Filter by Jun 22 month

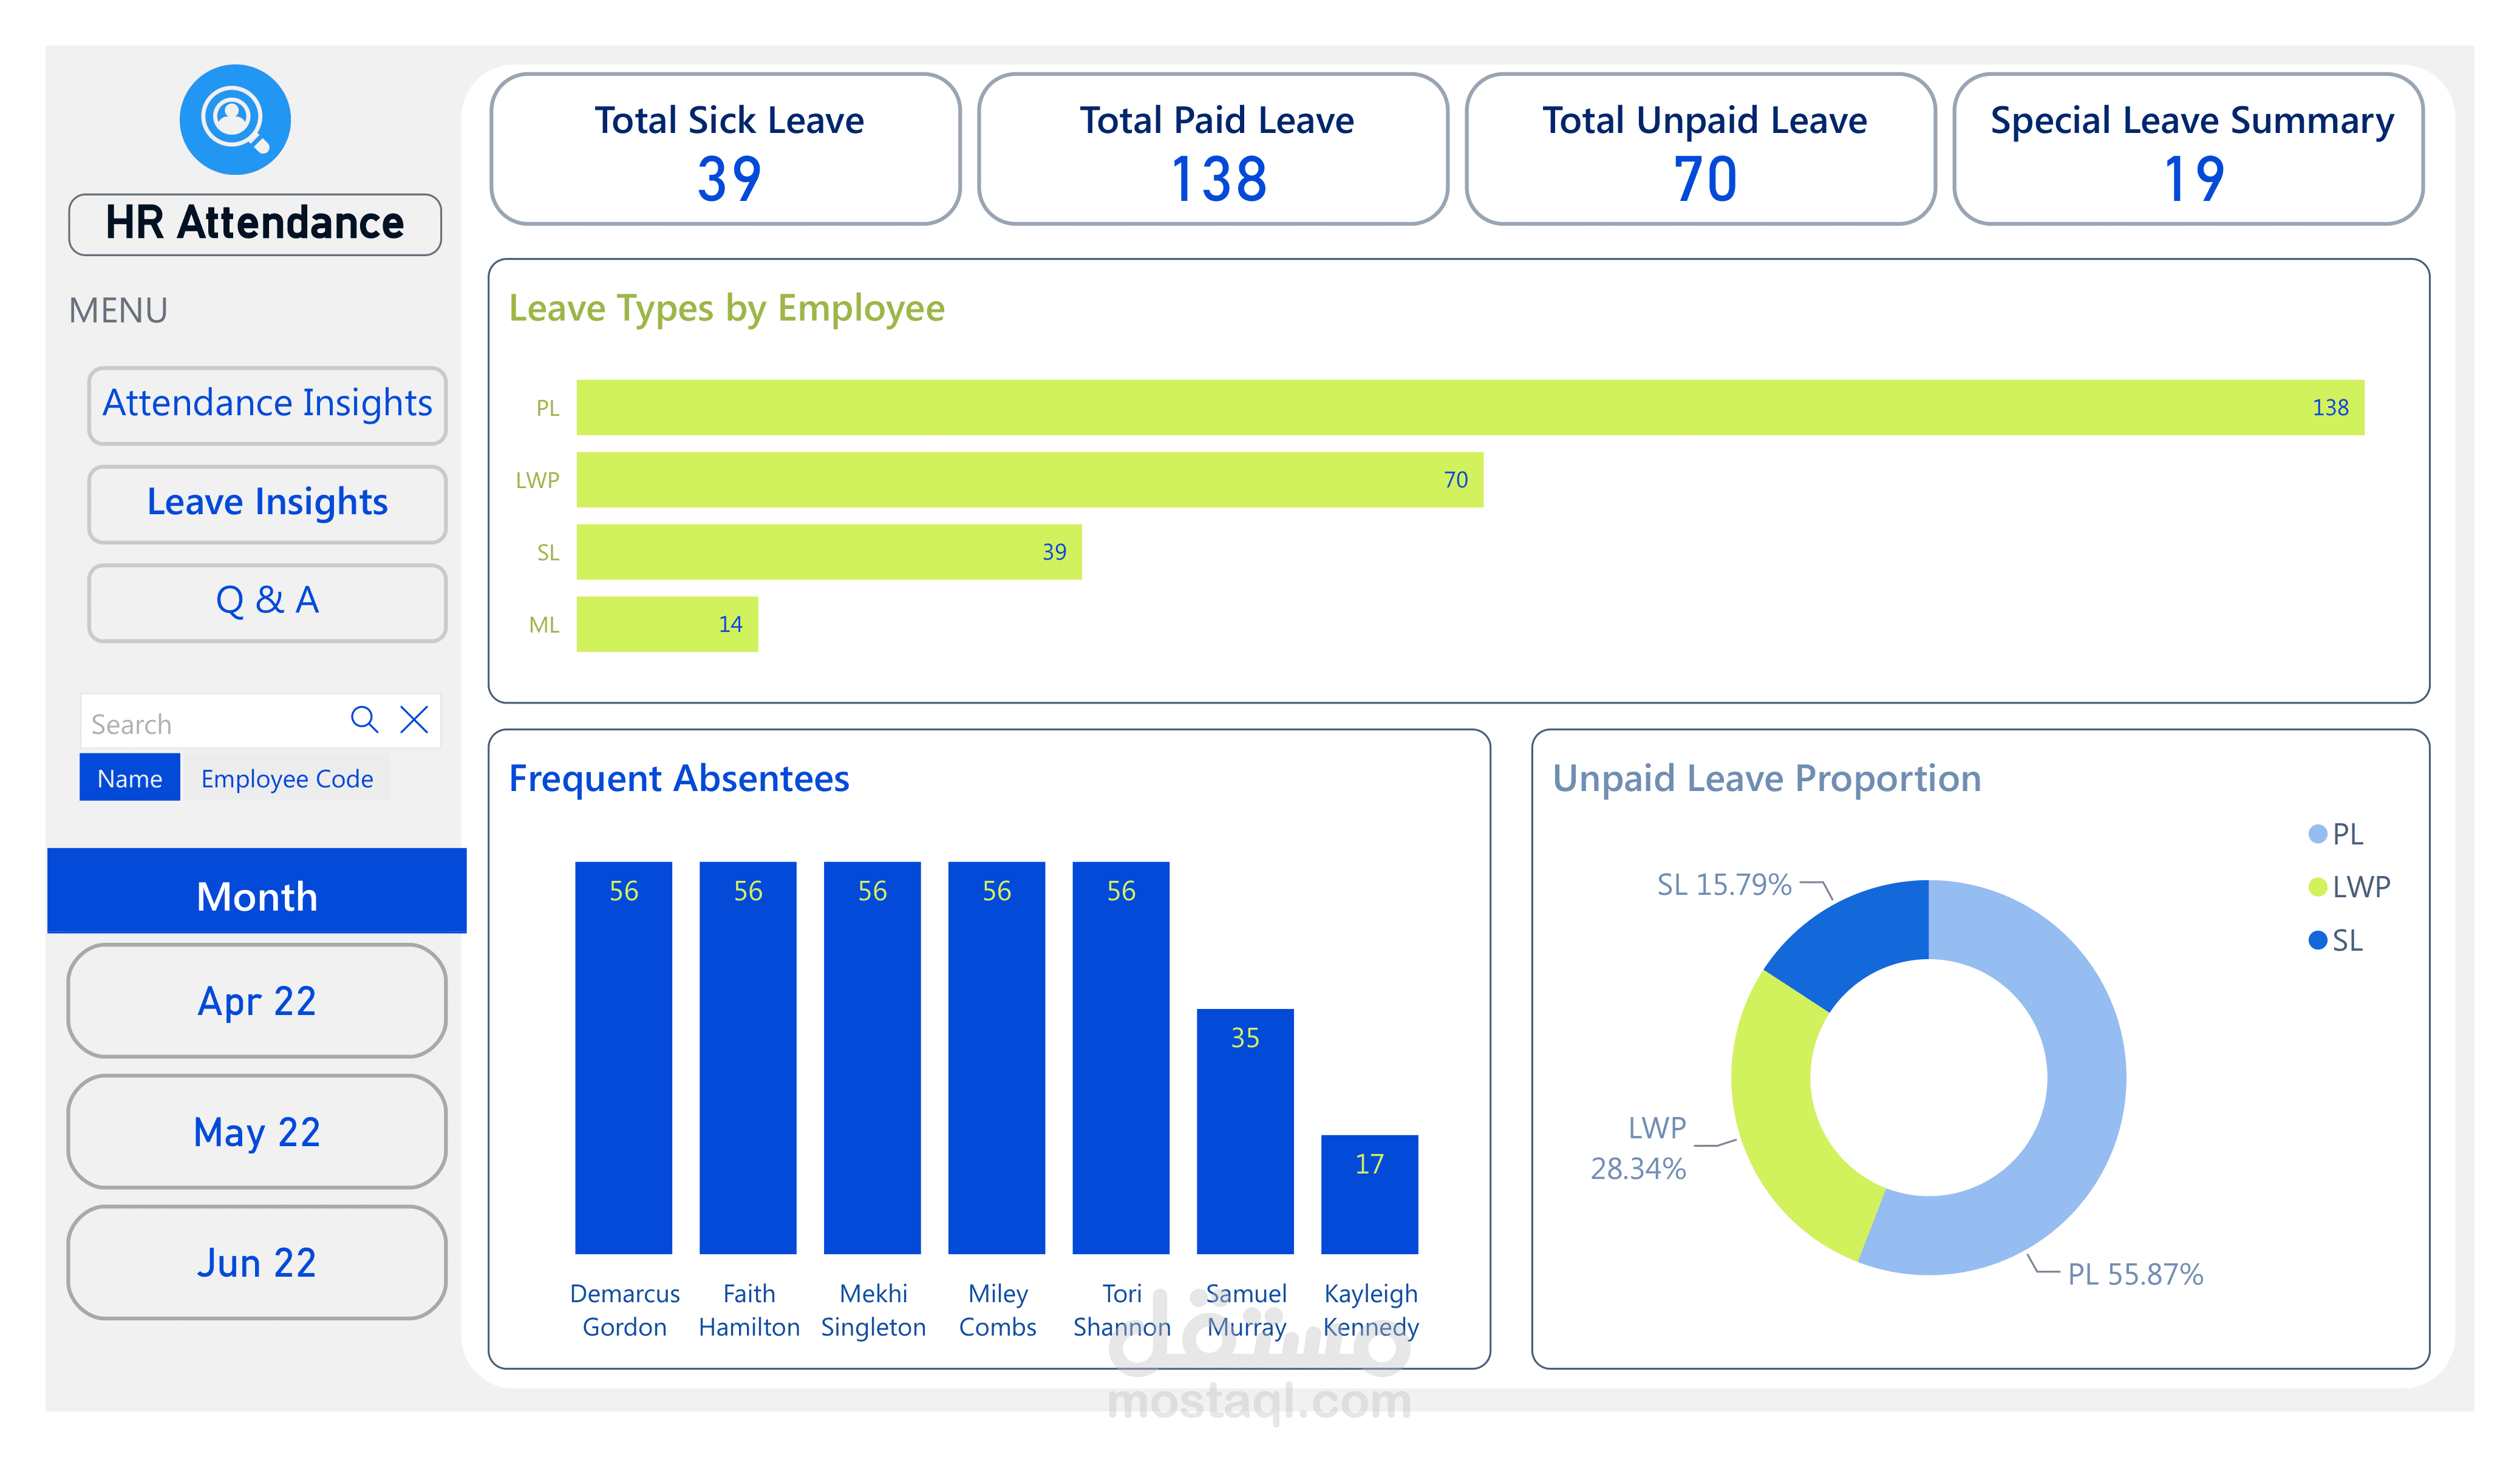(x=257, y=1263)
